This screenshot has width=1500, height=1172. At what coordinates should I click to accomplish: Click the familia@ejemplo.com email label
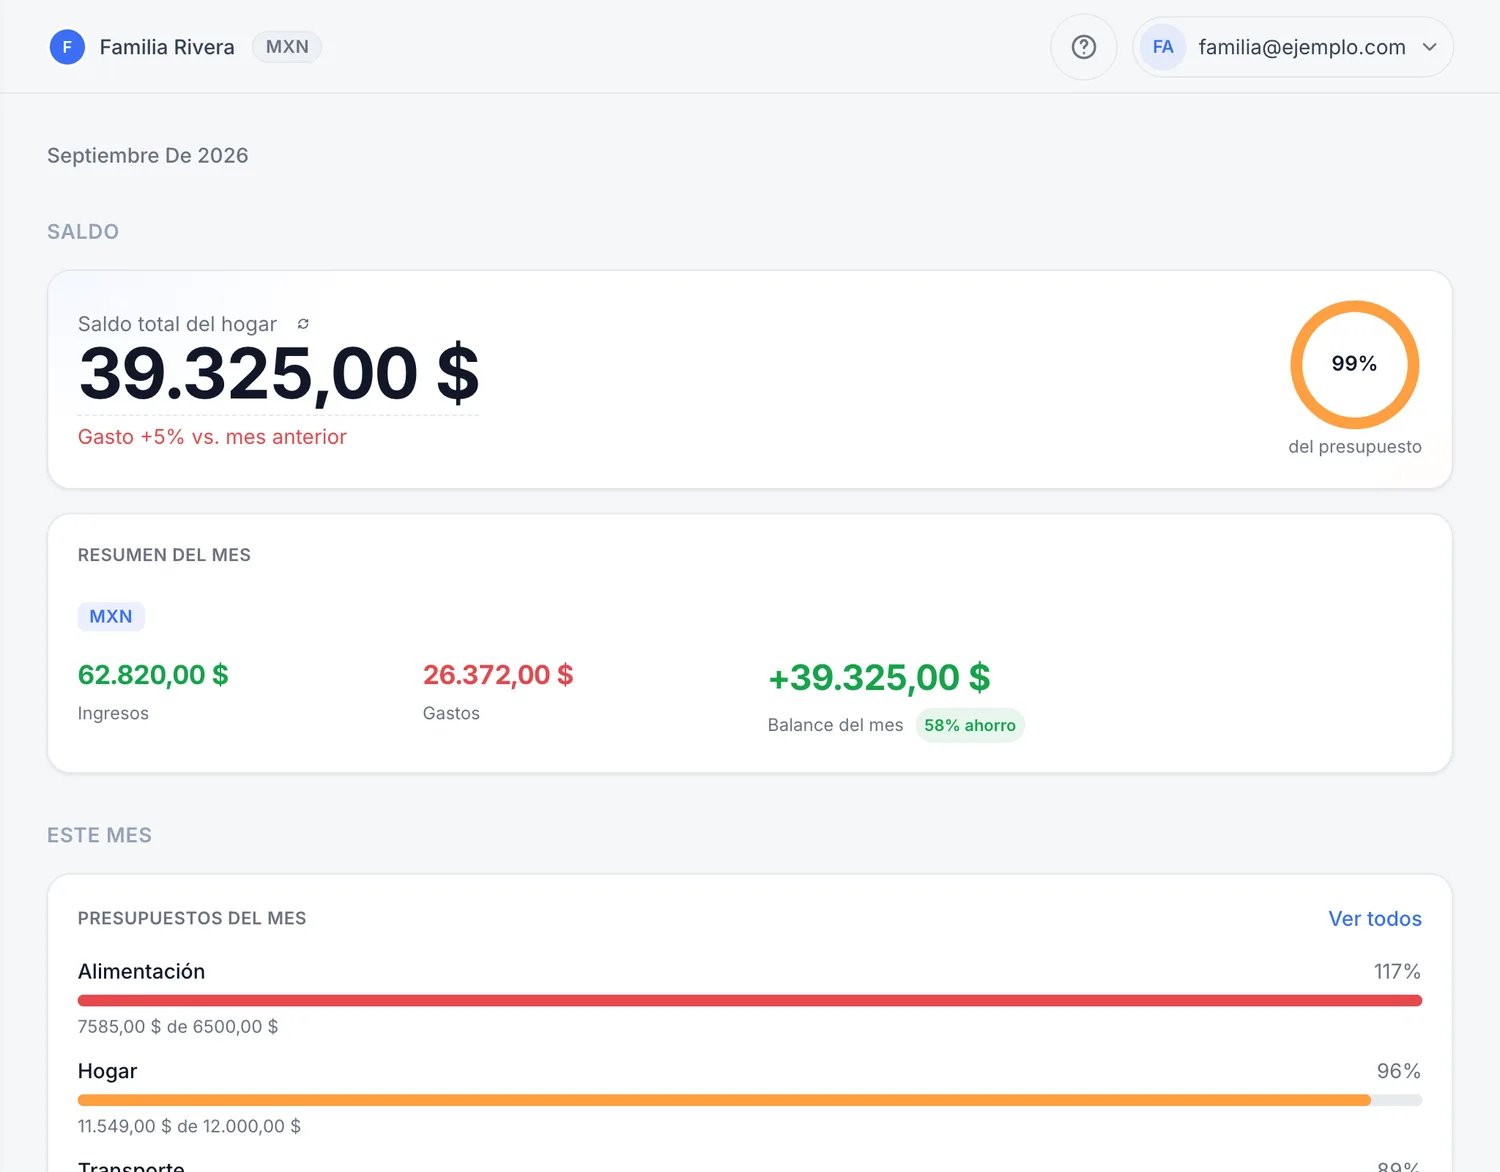1302,47
